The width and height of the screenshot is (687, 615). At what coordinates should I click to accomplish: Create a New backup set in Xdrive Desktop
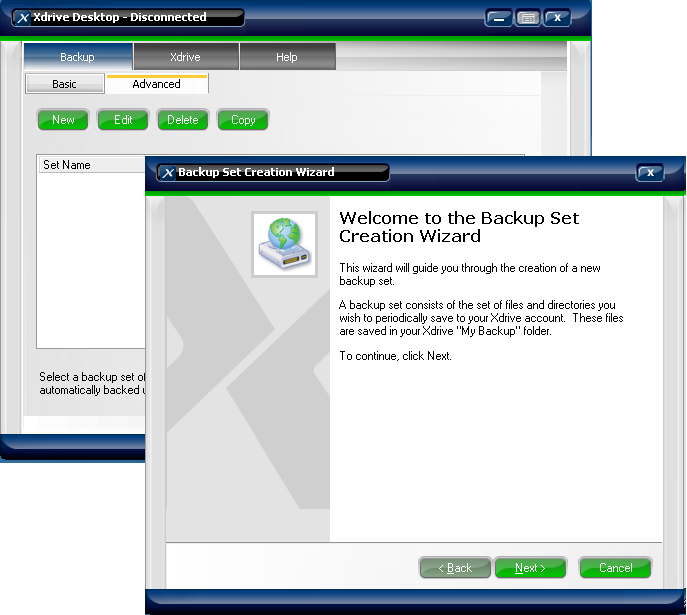tap(63, 120)
